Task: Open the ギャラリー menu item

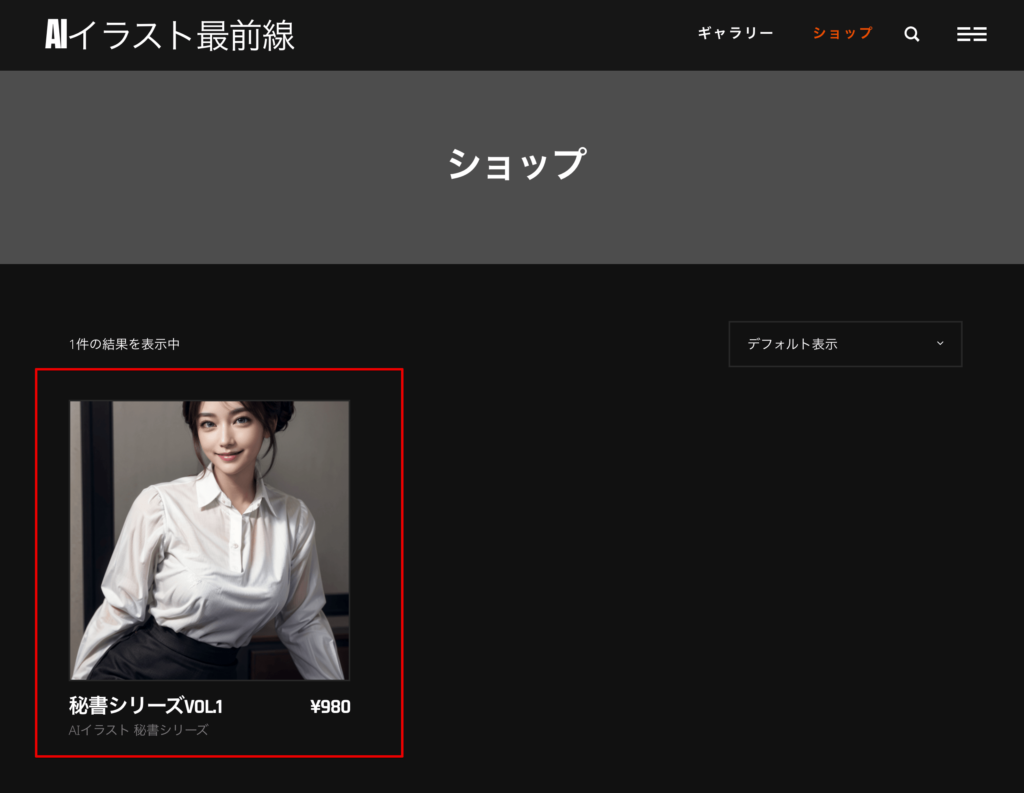Action: (735, 33)
